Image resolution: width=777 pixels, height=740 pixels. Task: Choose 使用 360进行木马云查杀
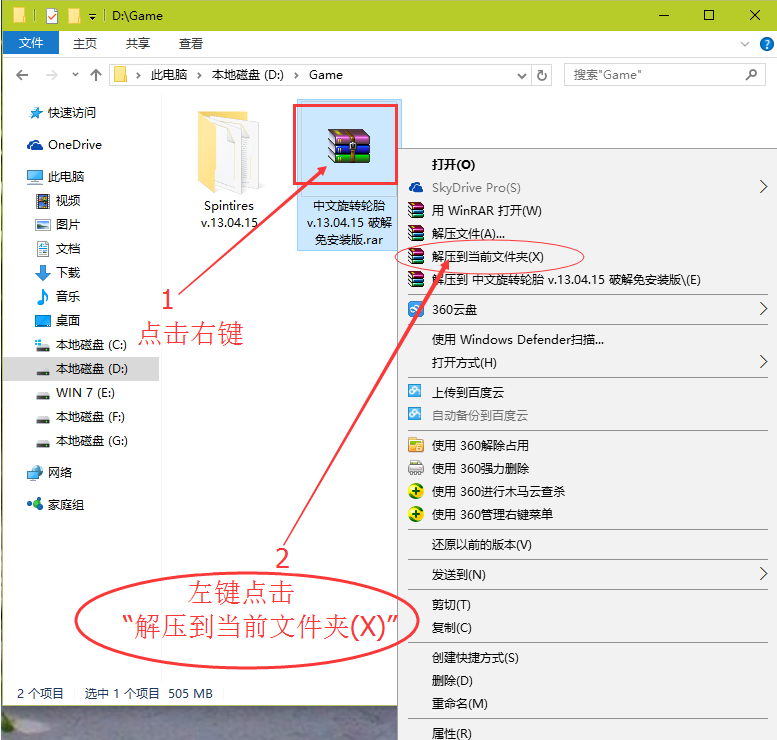[588, 491]
